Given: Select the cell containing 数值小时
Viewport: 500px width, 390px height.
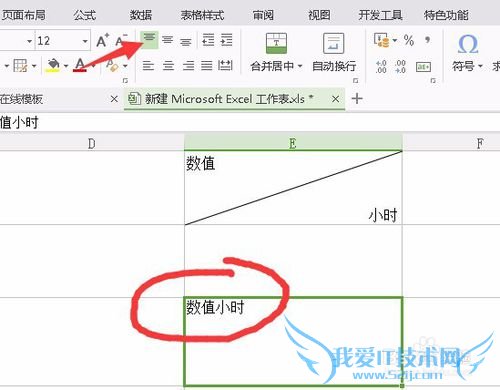Looking at the screenshot, I should click(293, 342).
